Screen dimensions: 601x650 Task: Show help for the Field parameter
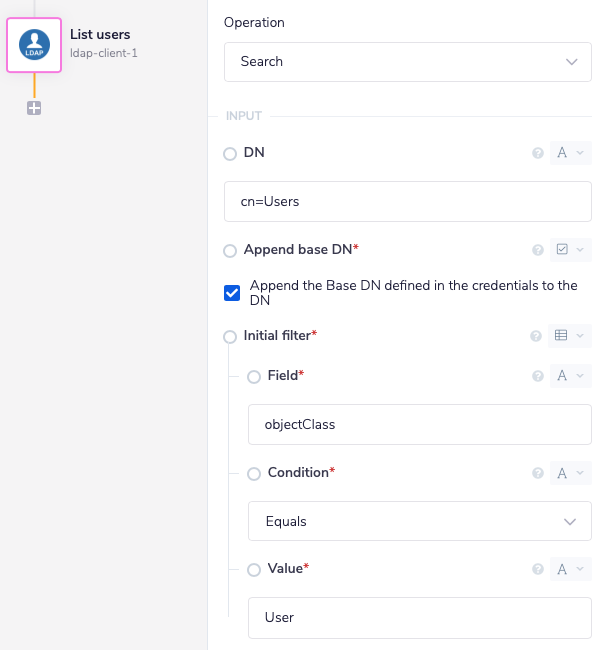(x=538, y=376)
